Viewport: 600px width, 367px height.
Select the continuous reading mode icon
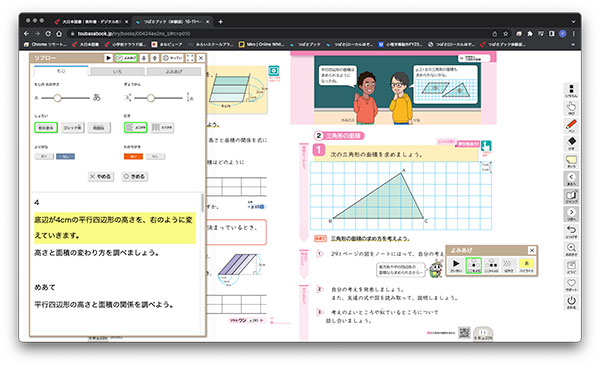[491, 265]
